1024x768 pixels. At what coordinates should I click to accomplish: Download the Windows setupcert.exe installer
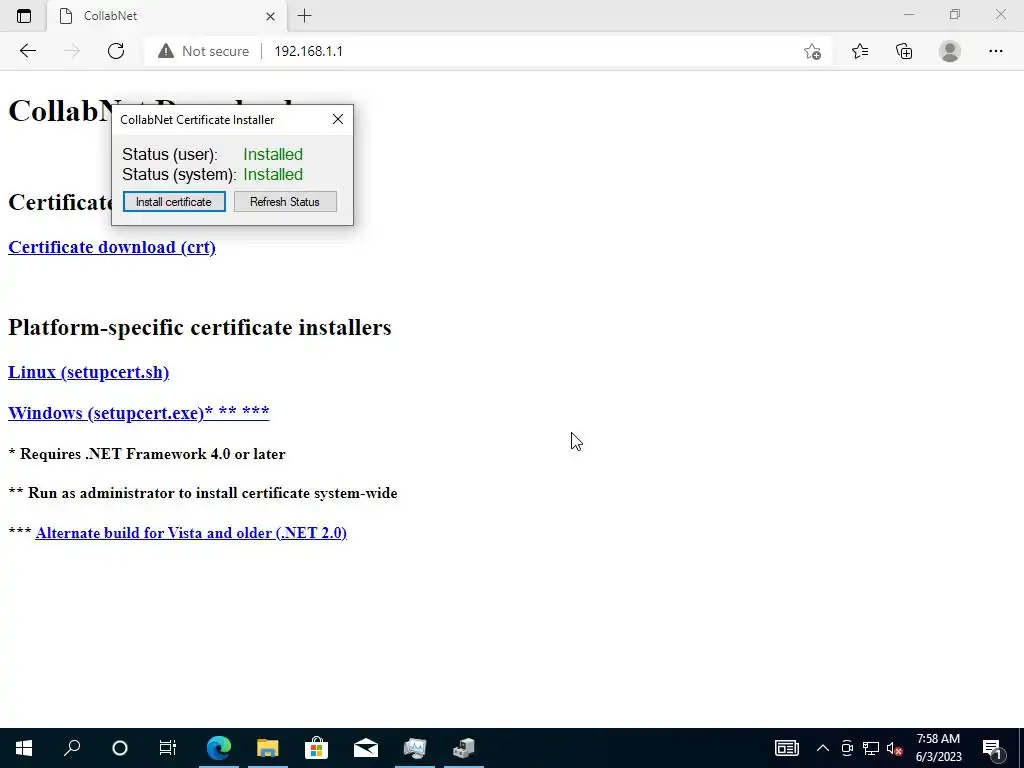pyautogui.click(x=138, y=413)
